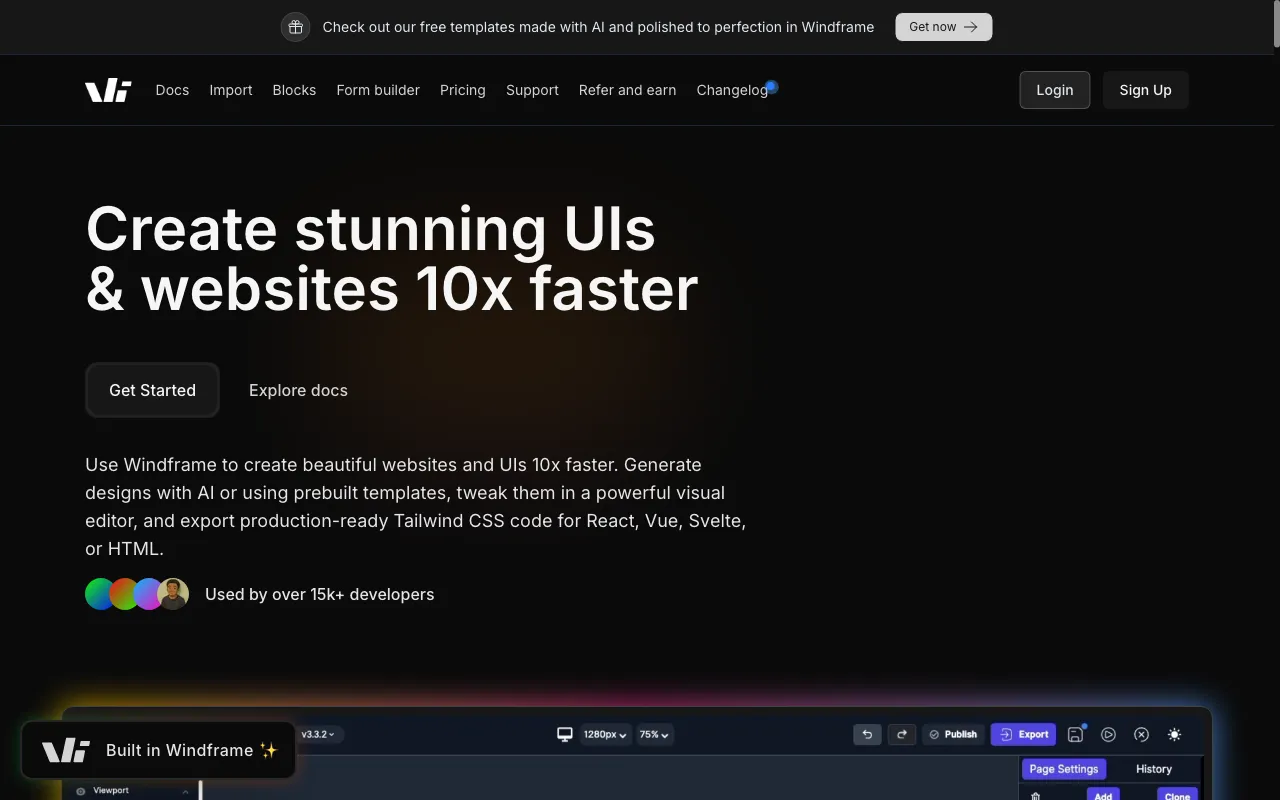The image size is (1280, 800).
Task: Switch to the Page Settings tab
Action: pos(1064,769)
